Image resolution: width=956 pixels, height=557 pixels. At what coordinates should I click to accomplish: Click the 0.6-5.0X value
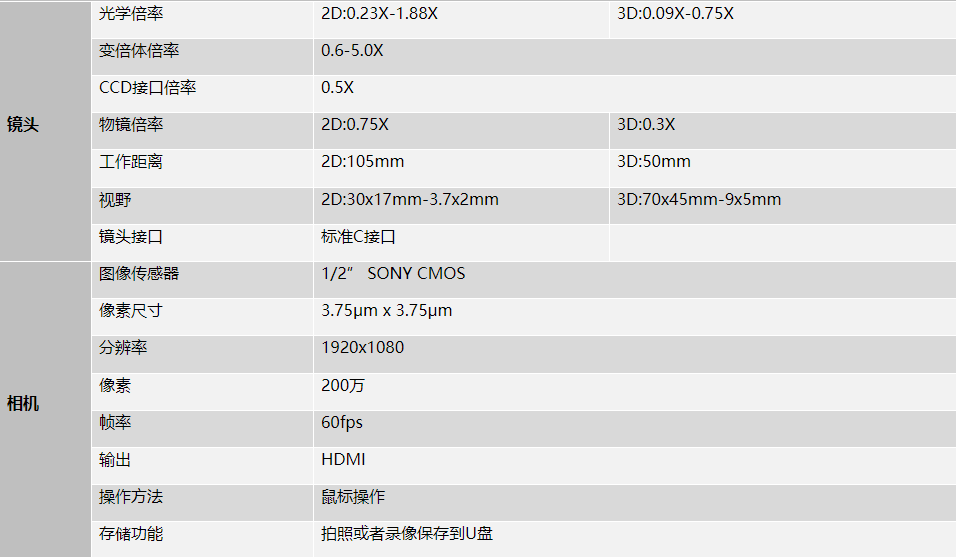click(x=352, y=51)
